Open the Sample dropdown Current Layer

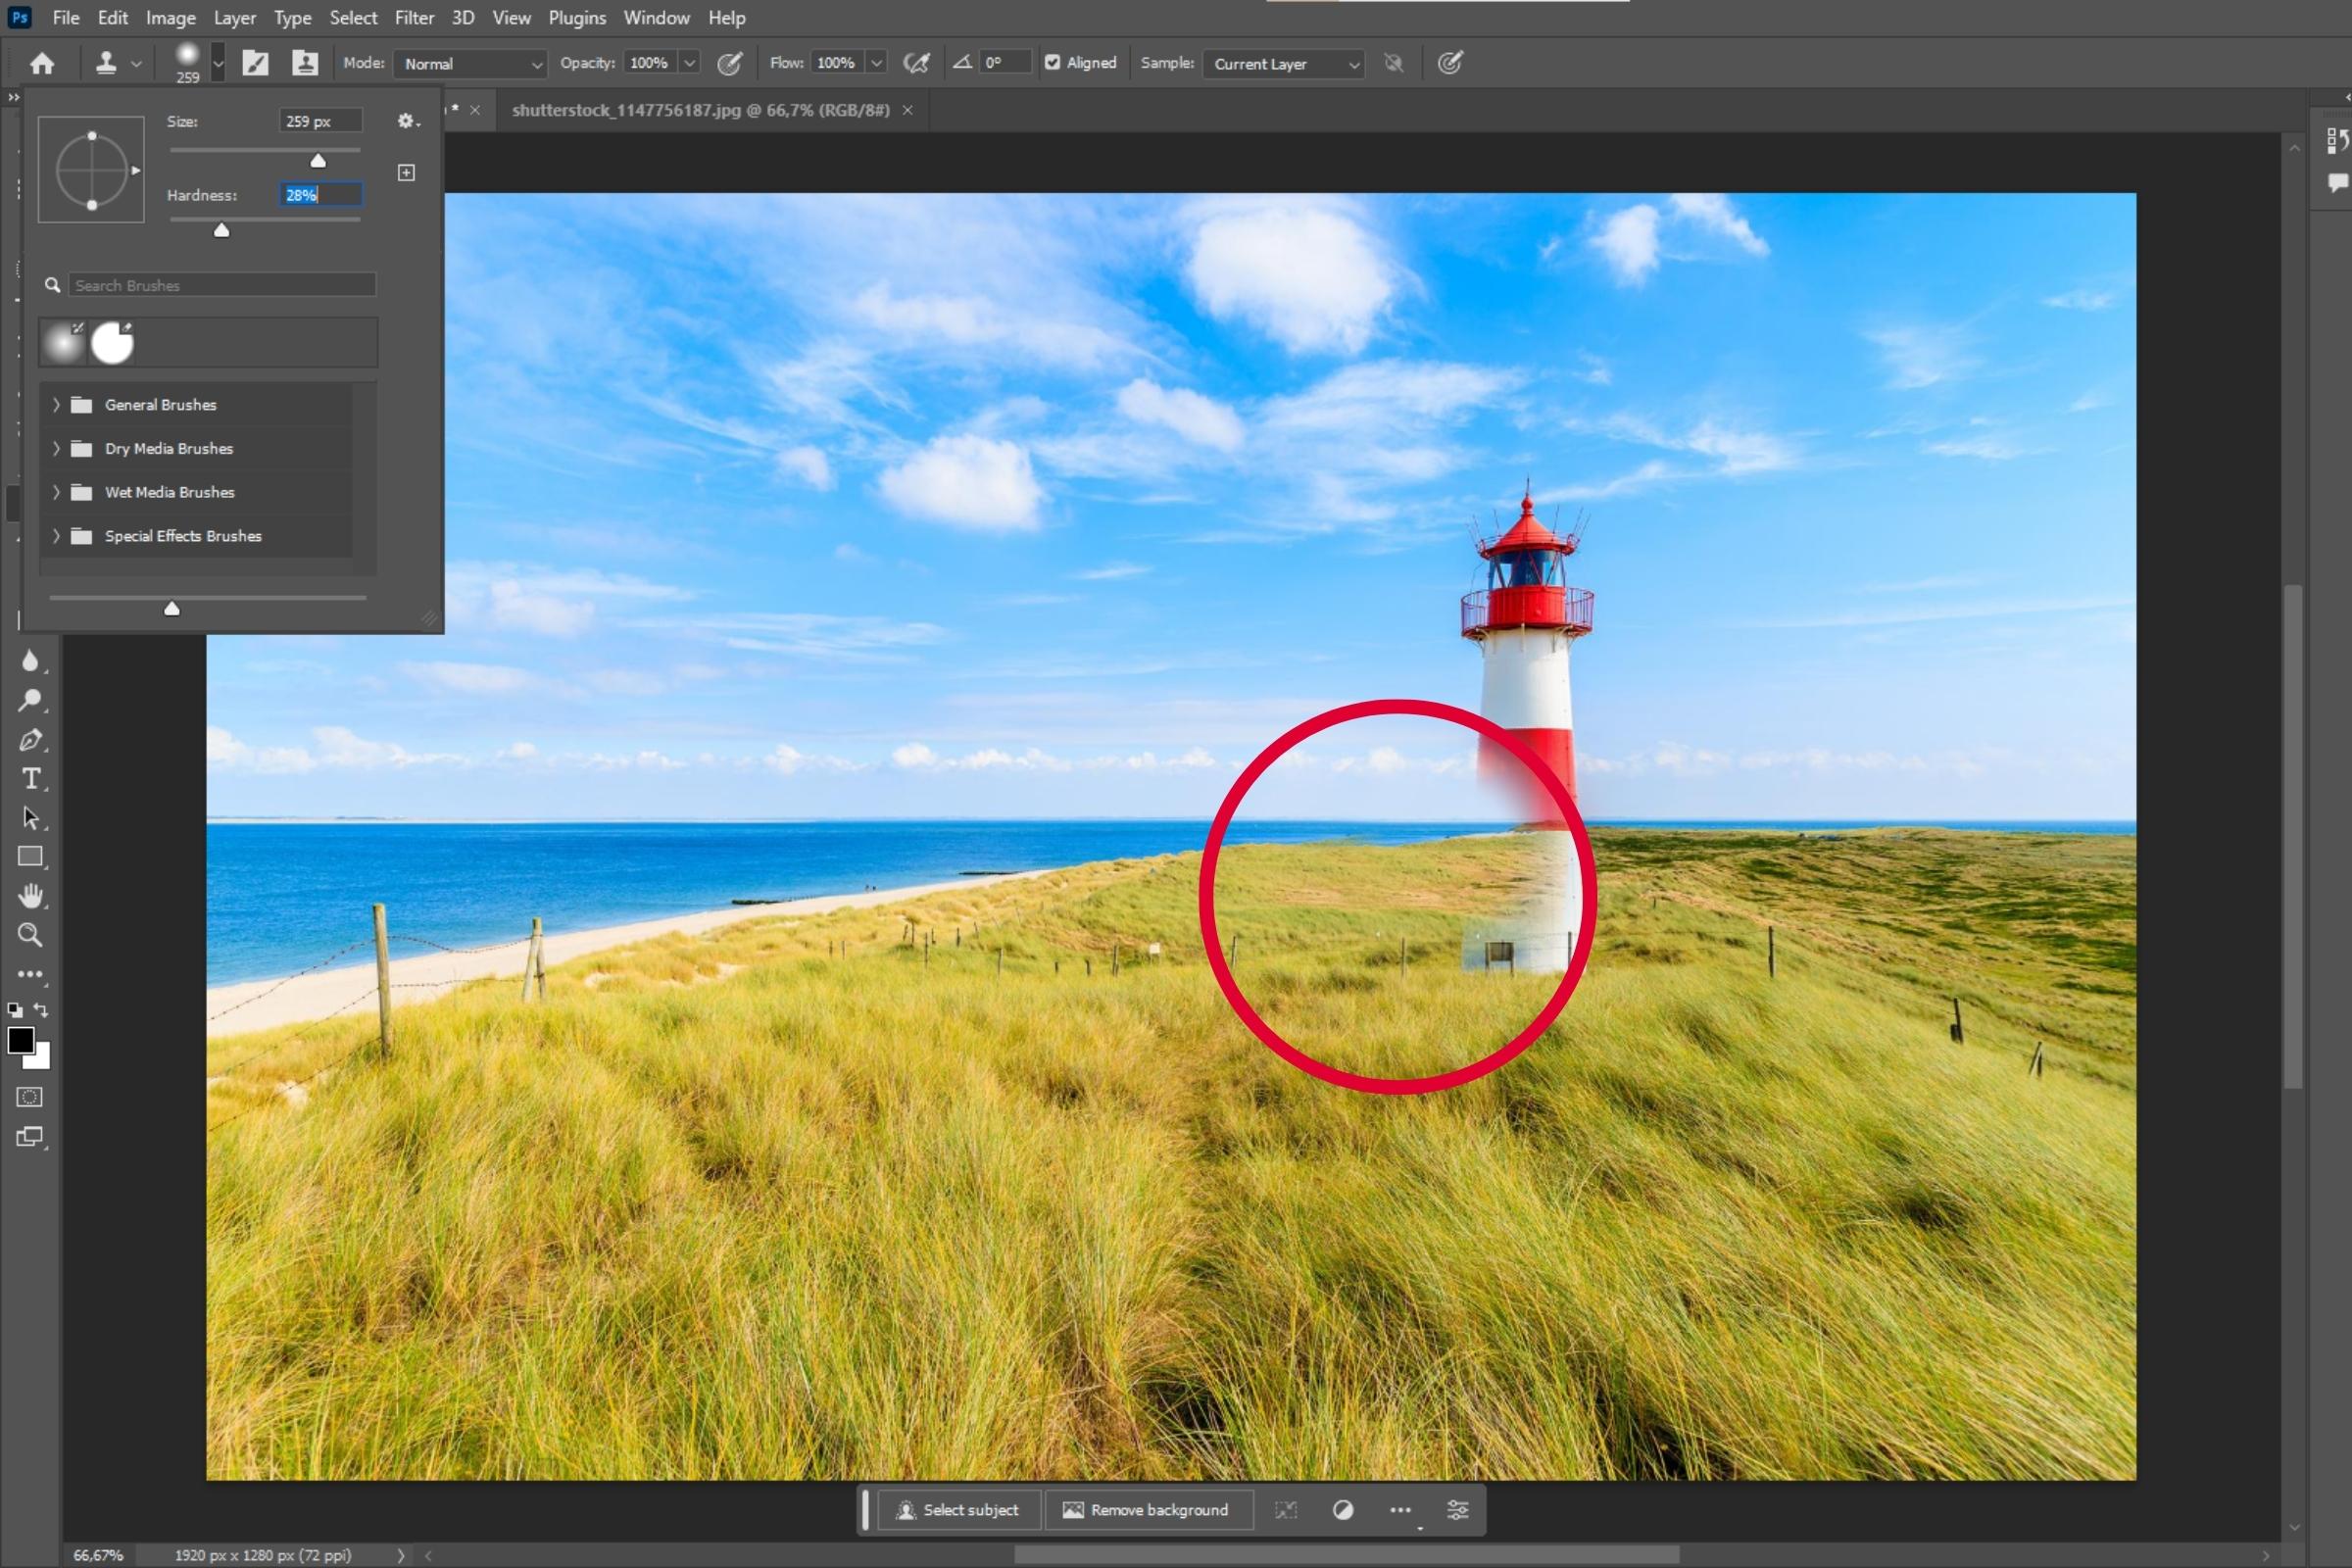(x=1284, y=63)
